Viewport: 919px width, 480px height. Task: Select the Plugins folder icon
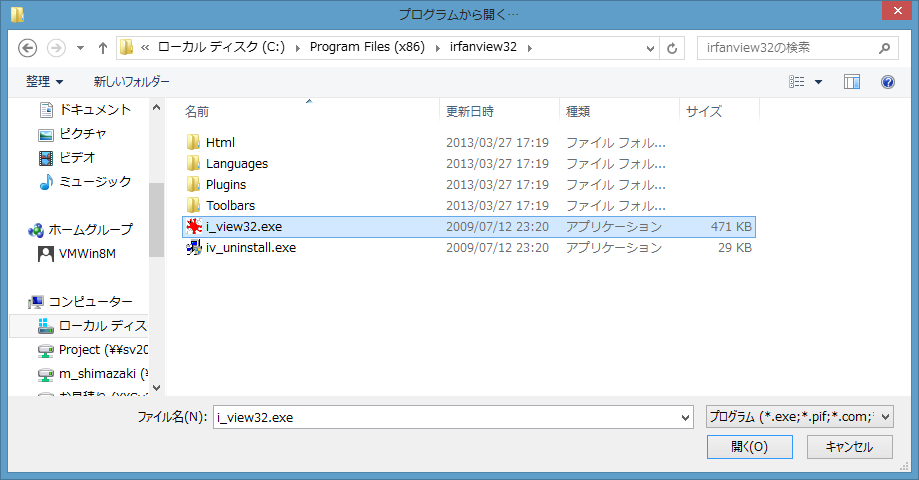193,185
